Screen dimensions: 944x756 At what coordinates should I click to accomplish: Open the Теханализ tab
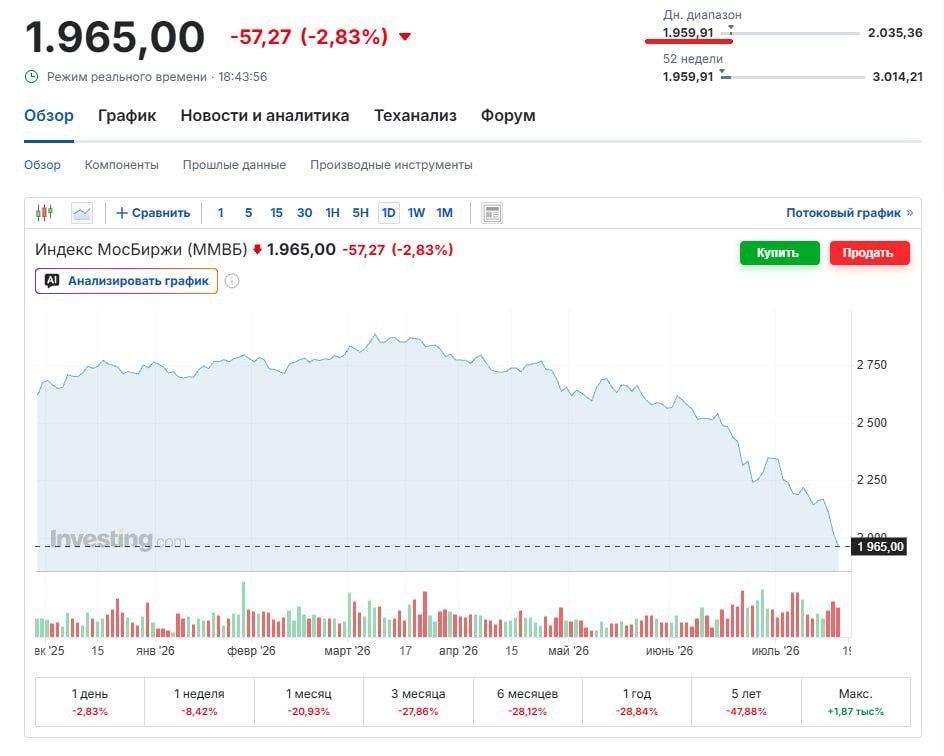[415, 116]
